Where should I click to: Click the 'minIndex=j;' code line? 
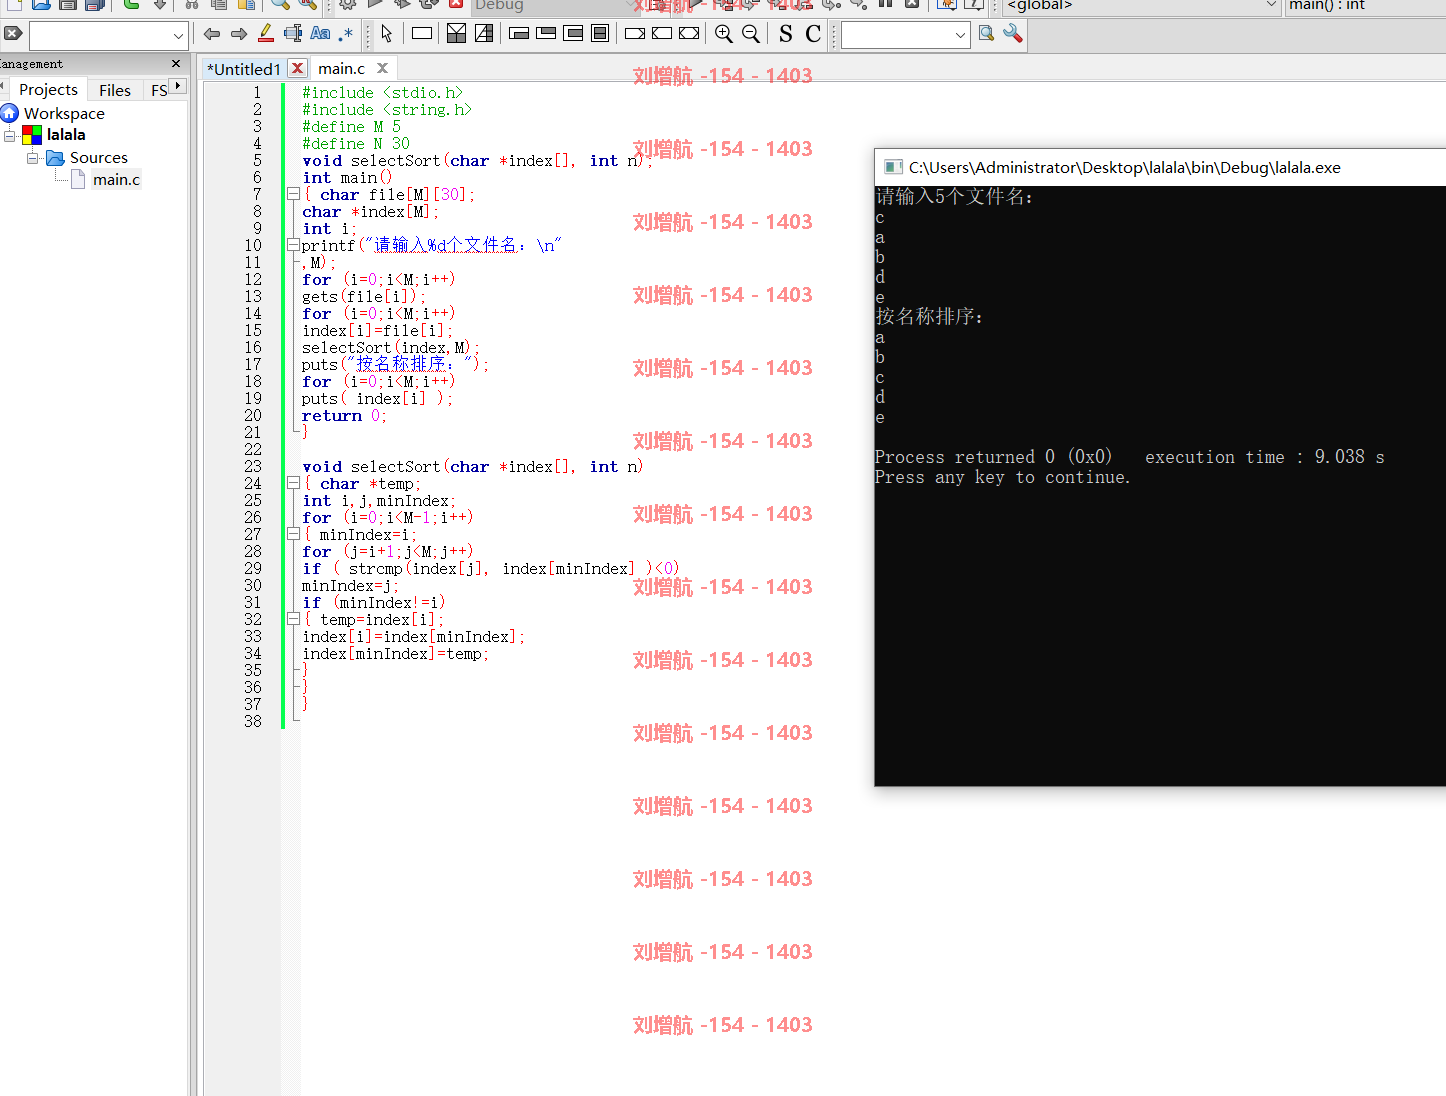[x=350, y=586]
